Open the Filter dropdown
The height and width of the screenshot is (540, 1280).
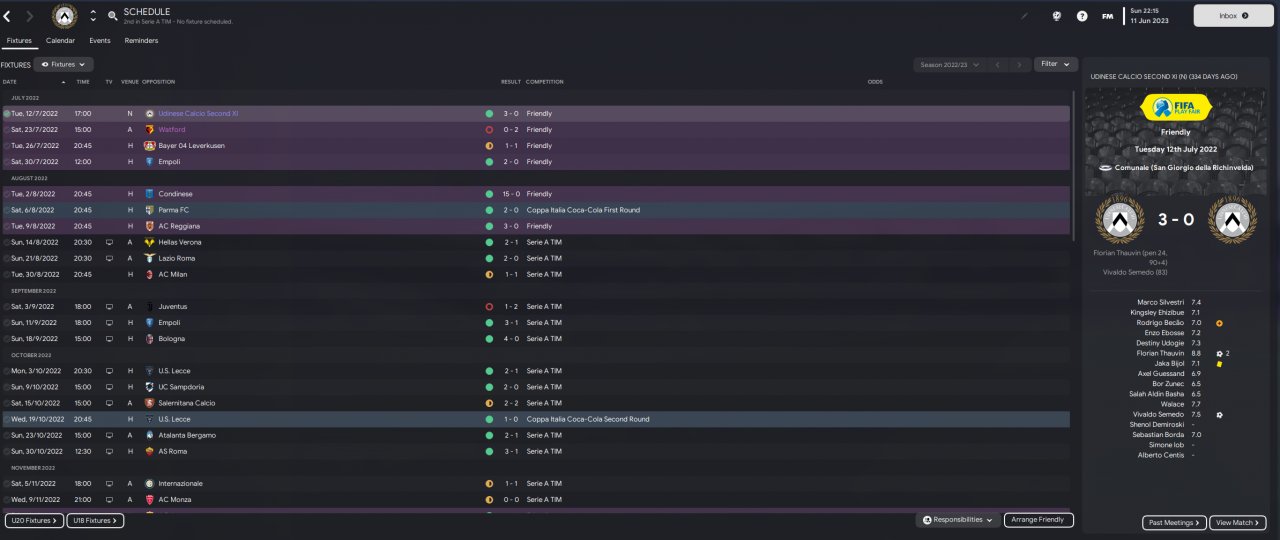click(x=1056, y=64)
